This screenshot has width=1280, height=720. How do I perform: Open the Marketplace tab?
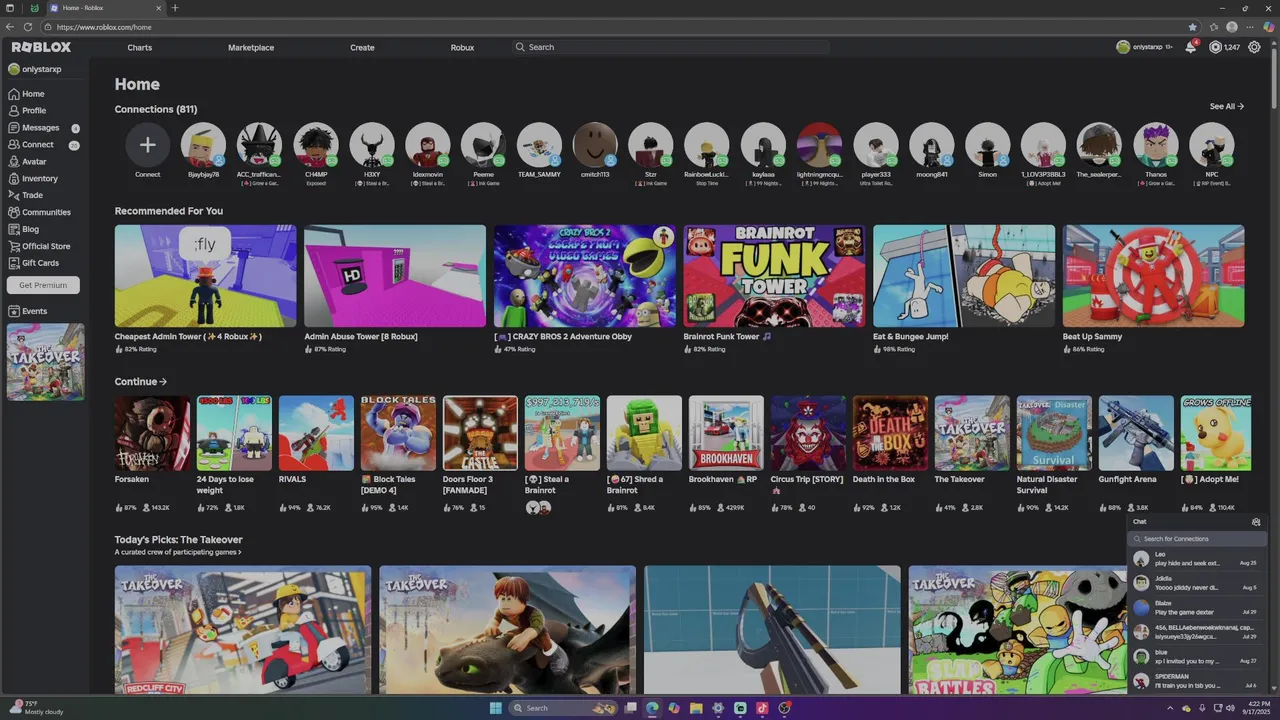(251, 47)
